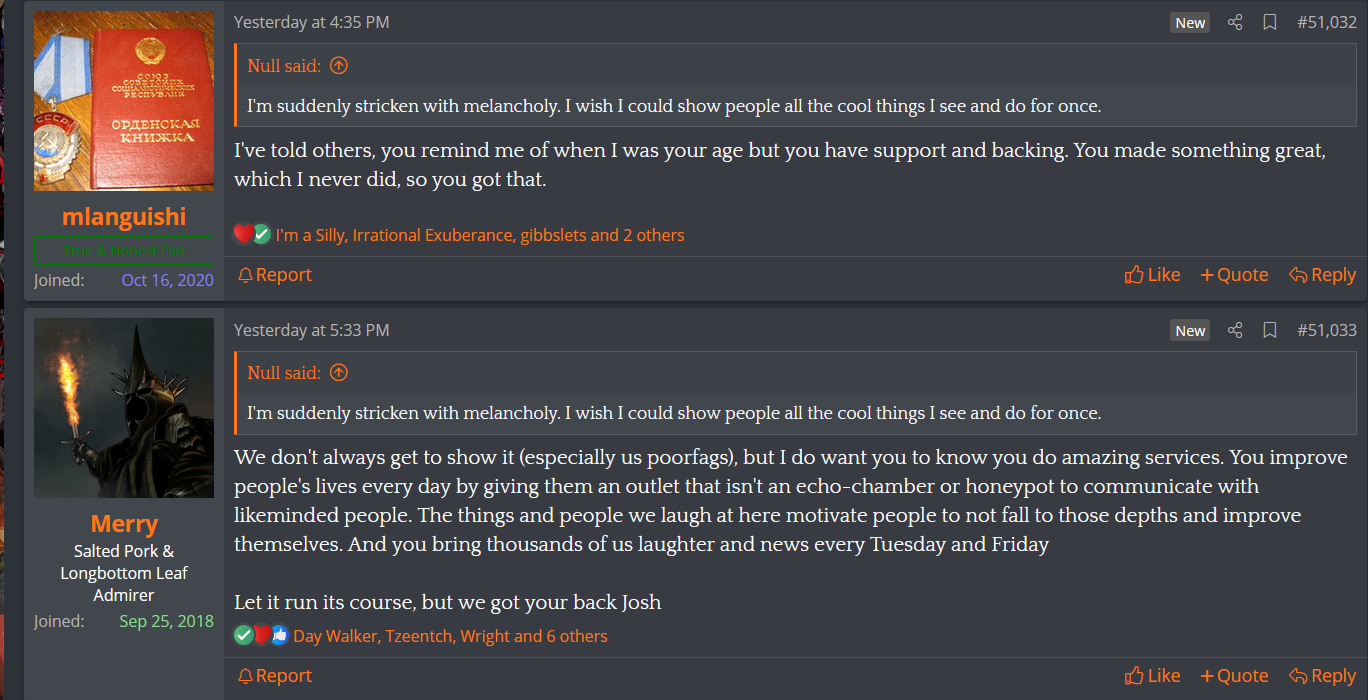The width and height of the screenshot is (1368, 700).
Task: Like Merry's post
Action: [x=1153, y=676]
